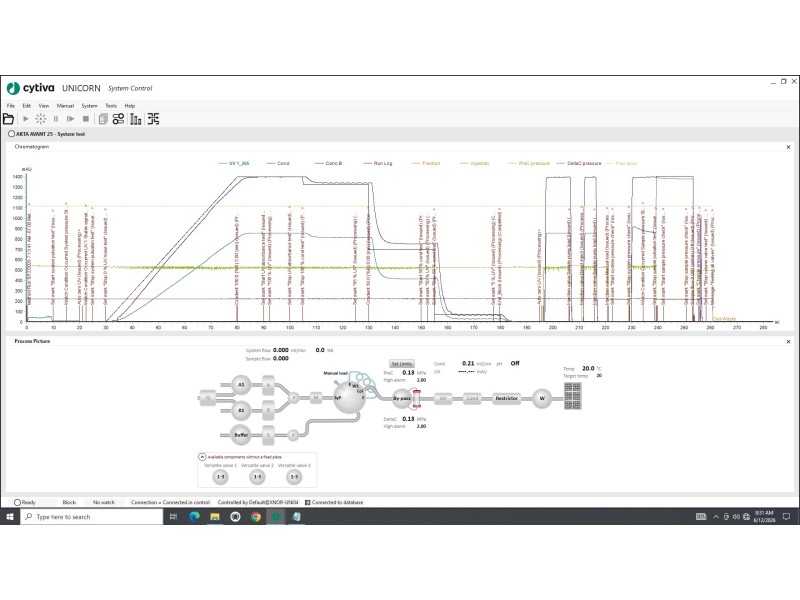Open the Manual menu

coord(65,106)
